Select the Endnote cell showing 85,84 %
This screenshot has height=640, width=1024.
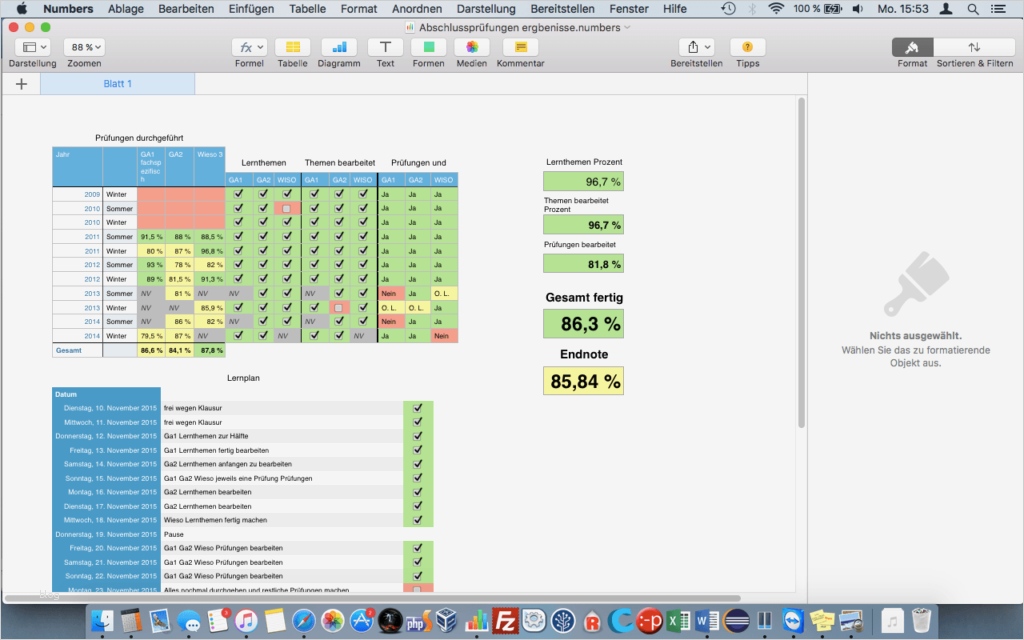click(583, 381)
